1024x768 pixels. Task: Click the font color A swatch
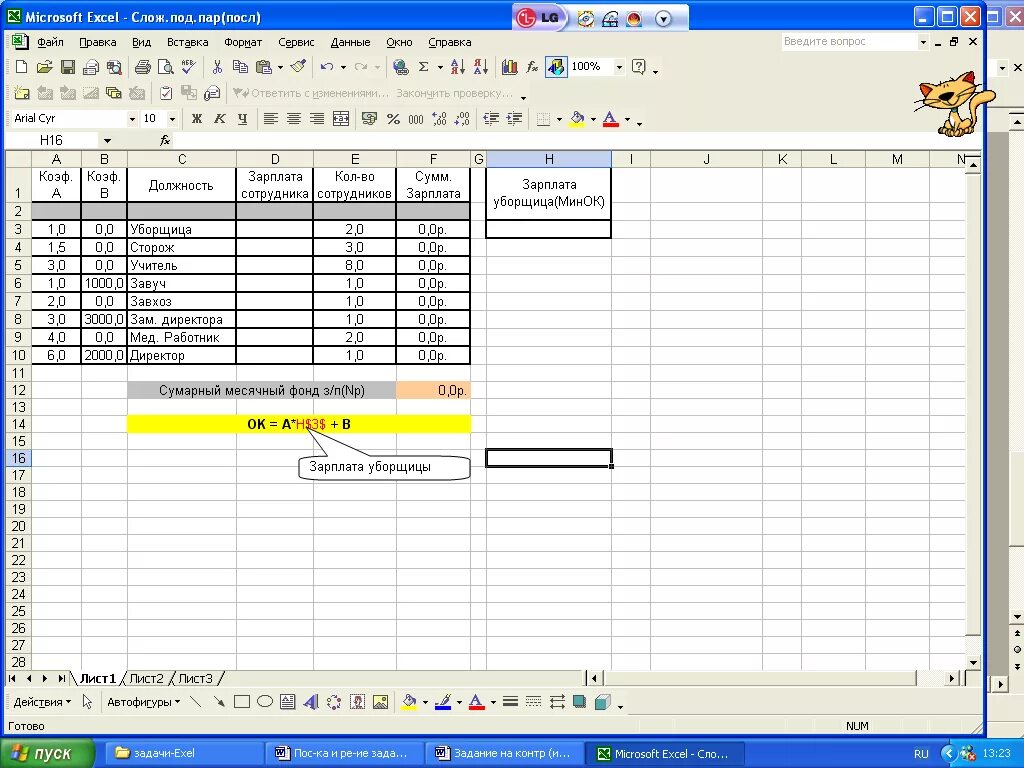pyautogui.click(x=611, y=118)
